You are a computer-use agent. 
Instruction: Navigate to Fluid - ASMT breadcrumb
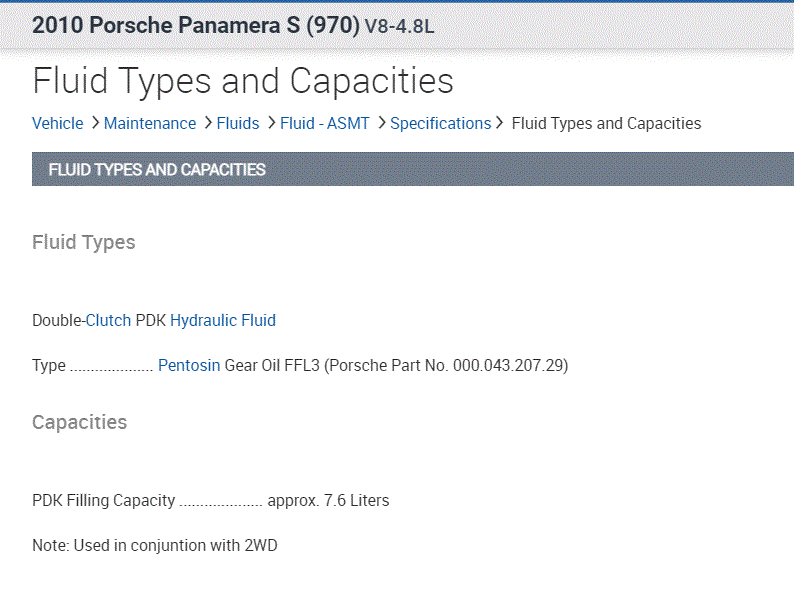pyautogui.click(x=324, y=124)
